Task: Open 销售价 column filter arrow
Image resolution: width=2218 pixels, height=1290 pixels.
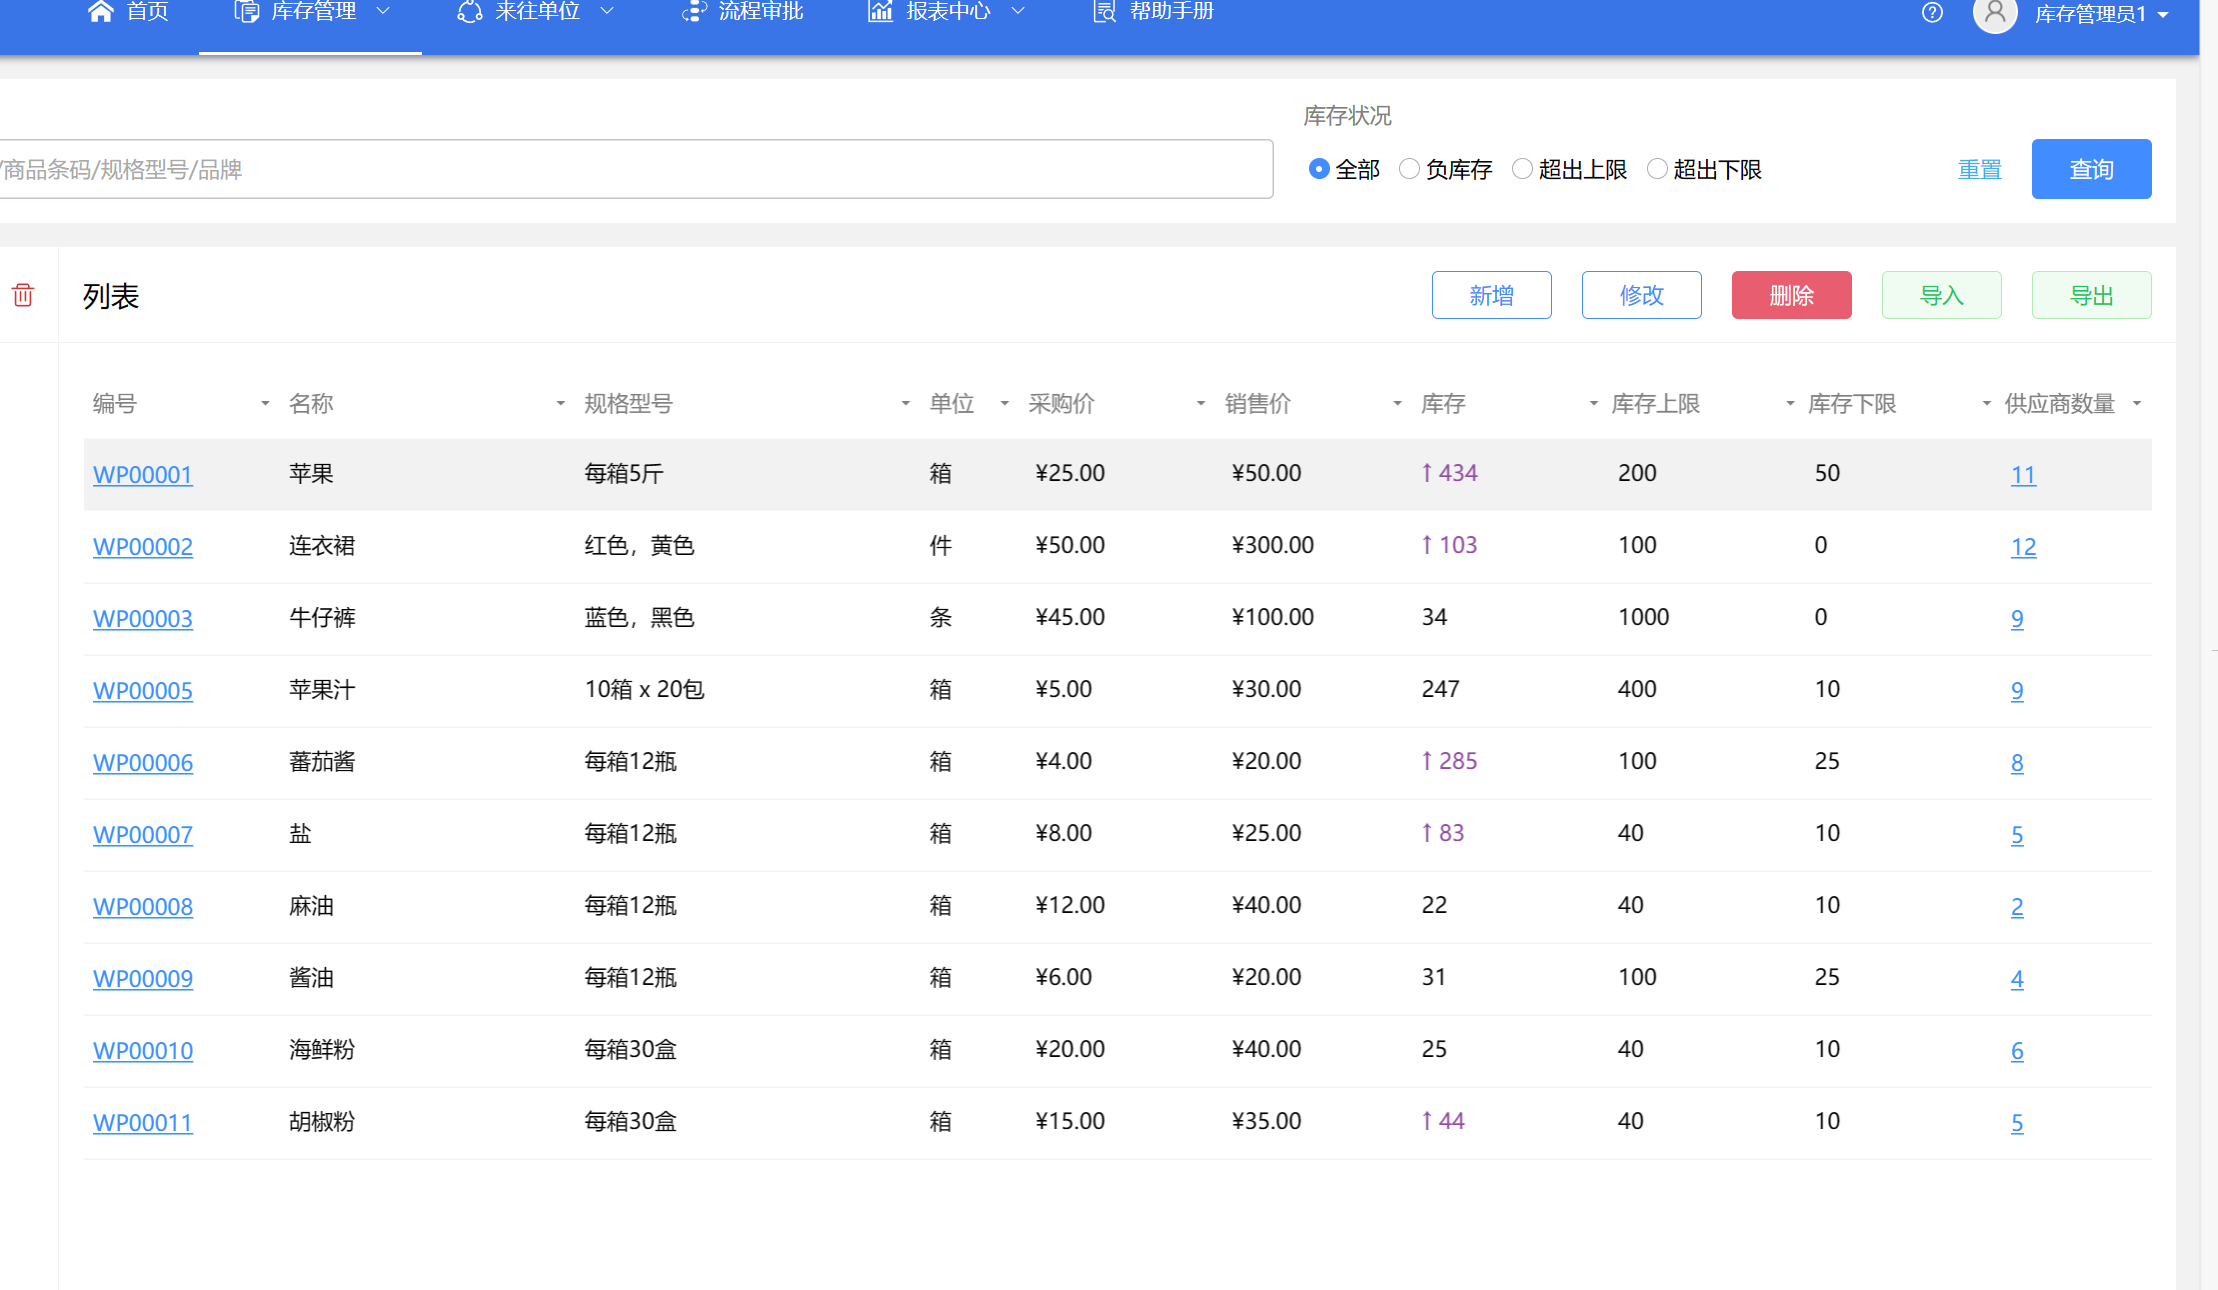Action: (1398, 404)
